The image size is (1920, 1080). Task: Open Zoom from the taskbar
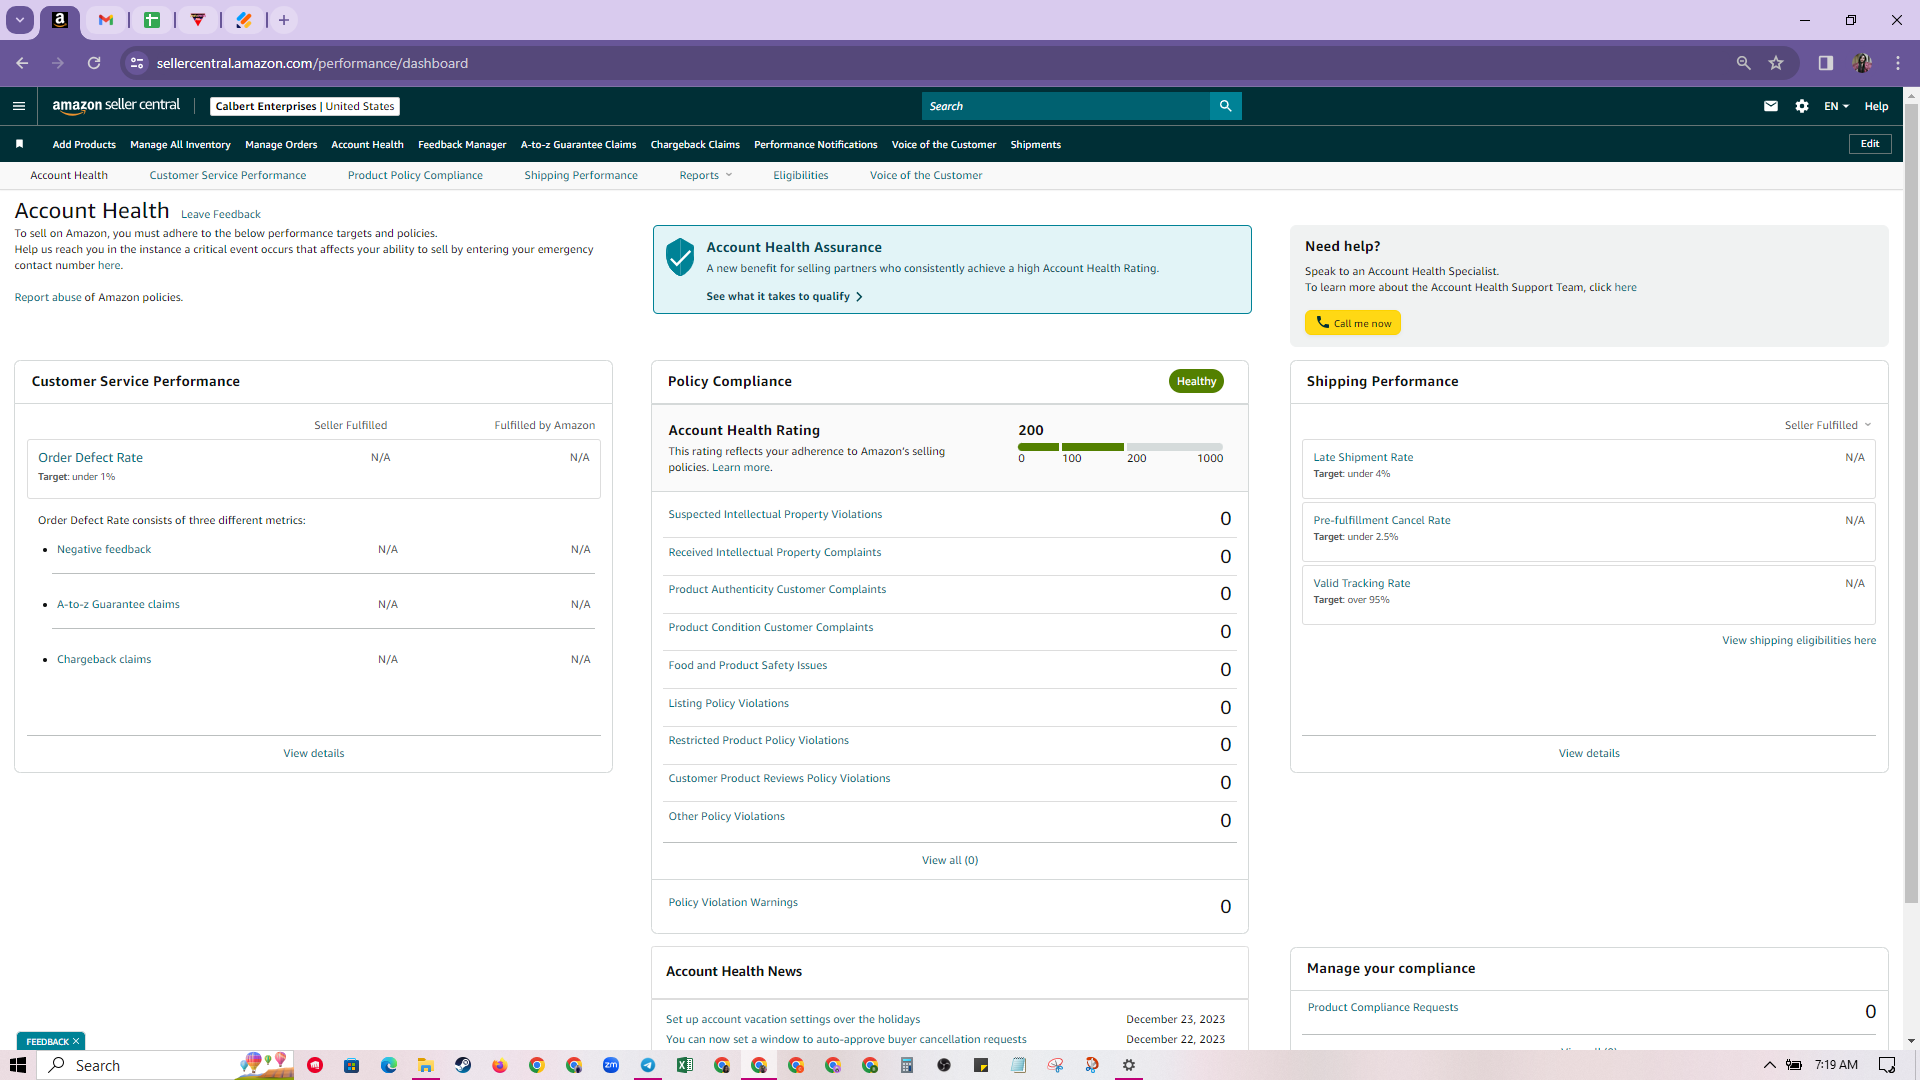(611, 1065)
